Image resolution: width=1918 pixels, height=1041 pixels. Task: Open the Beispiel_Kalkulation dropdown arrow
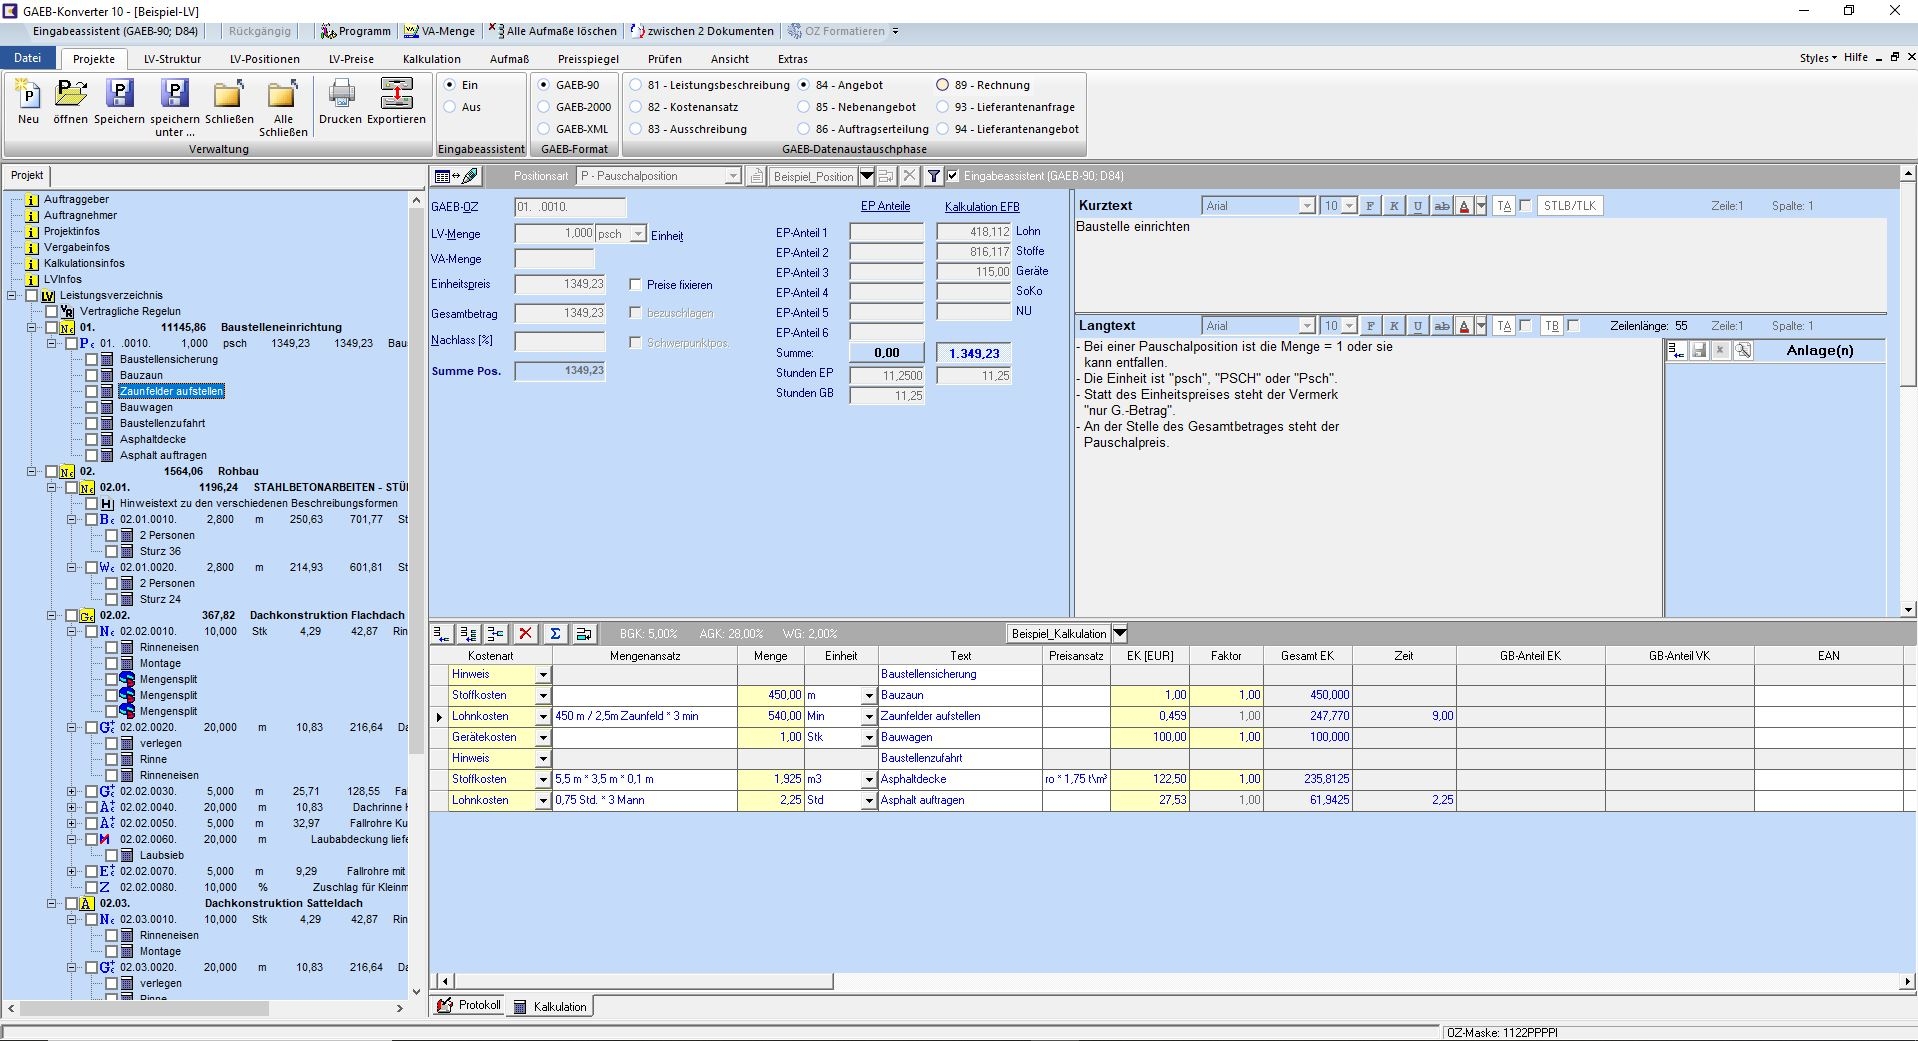coord(1120,634)
